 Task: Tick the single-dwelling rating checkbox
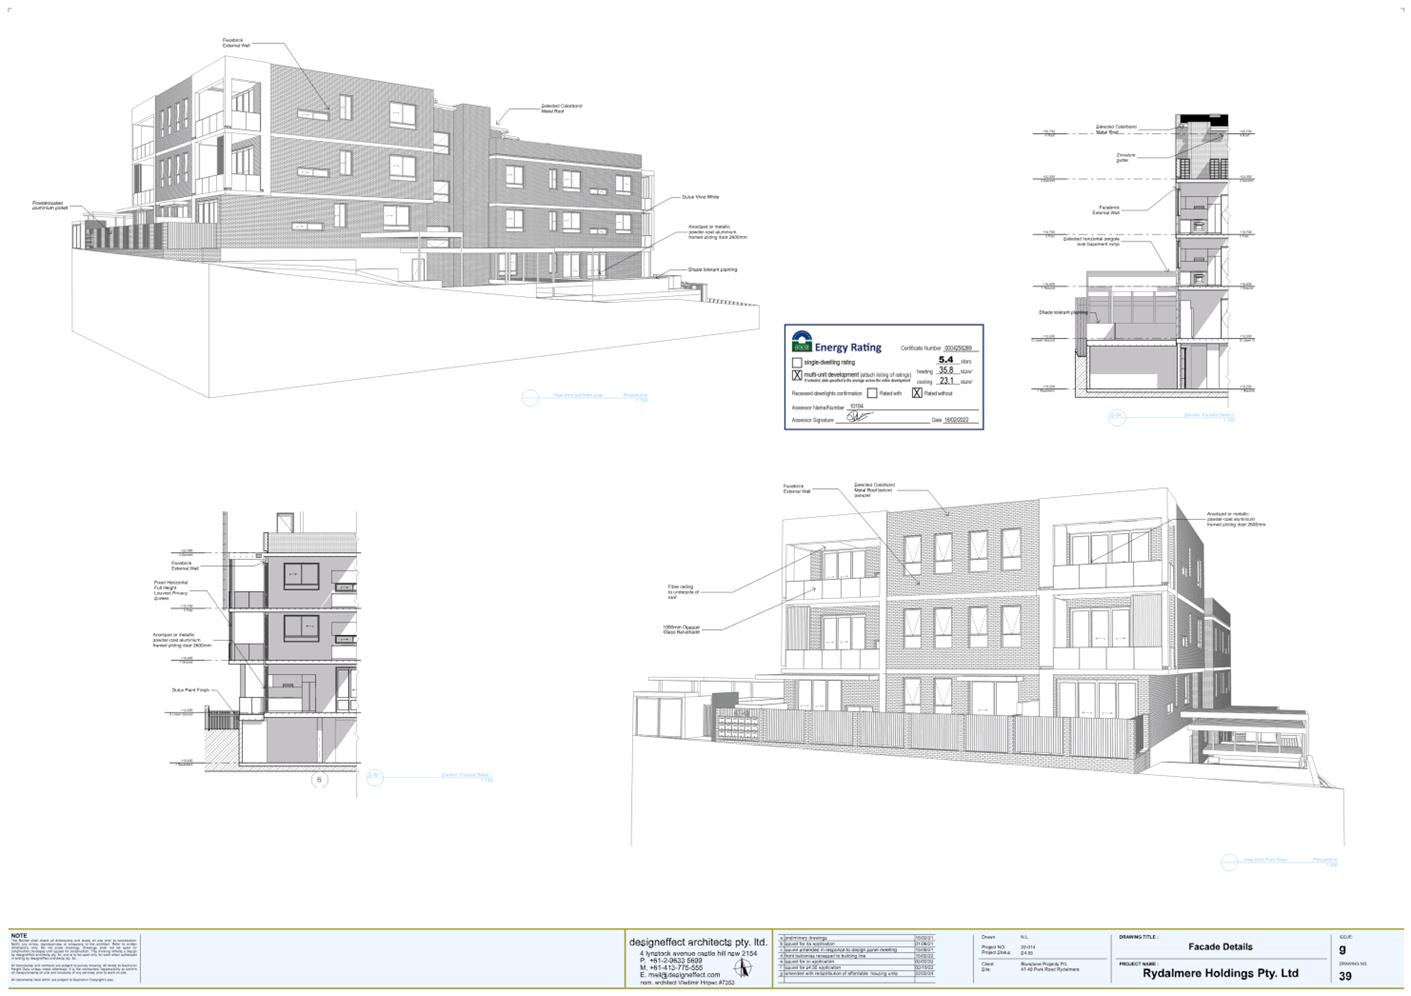[797, 363]
